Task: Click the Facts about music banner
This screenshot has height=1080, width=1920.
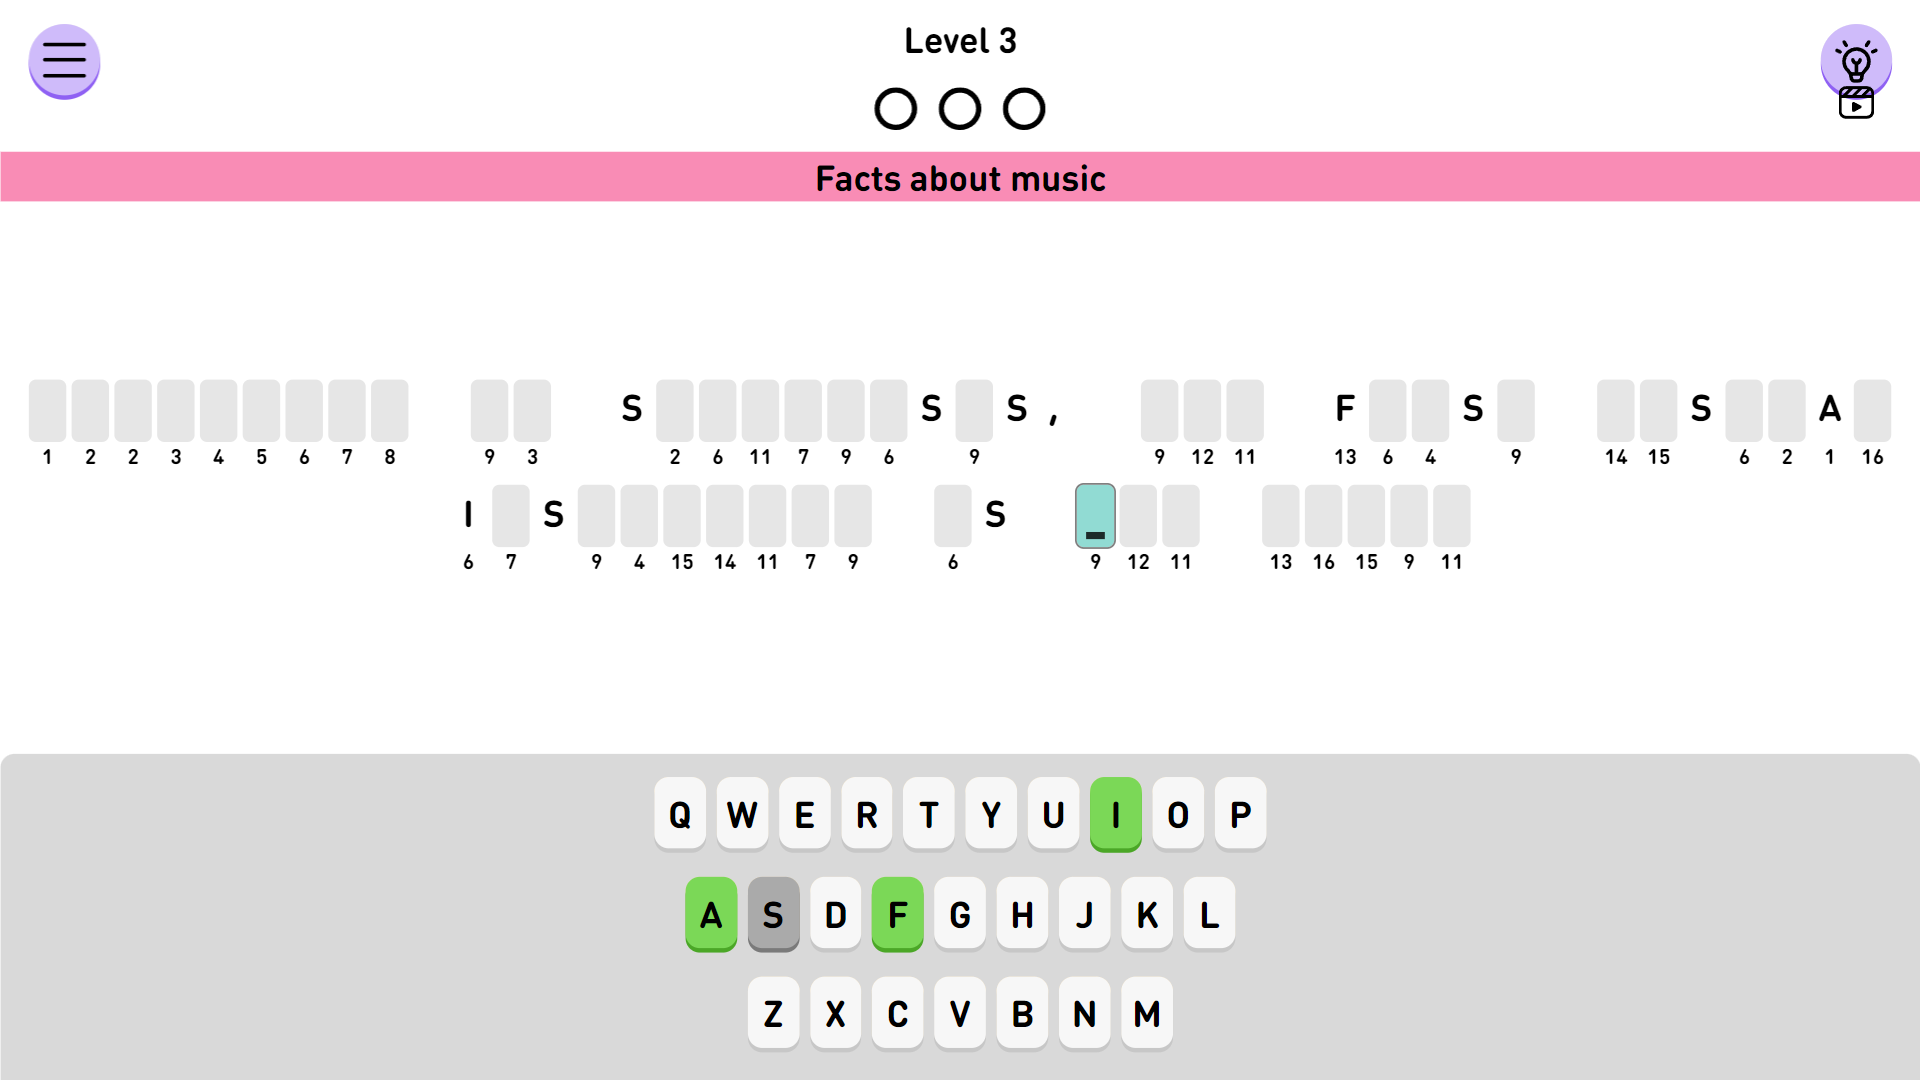Action: click(x=960, y=178)
